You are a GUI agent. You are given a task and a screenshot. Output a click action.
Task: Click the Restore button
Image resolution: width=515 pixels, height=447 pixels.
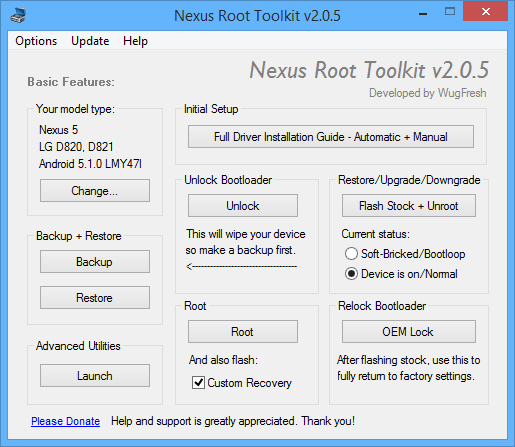pyautogui.click(x=95, y=297)
